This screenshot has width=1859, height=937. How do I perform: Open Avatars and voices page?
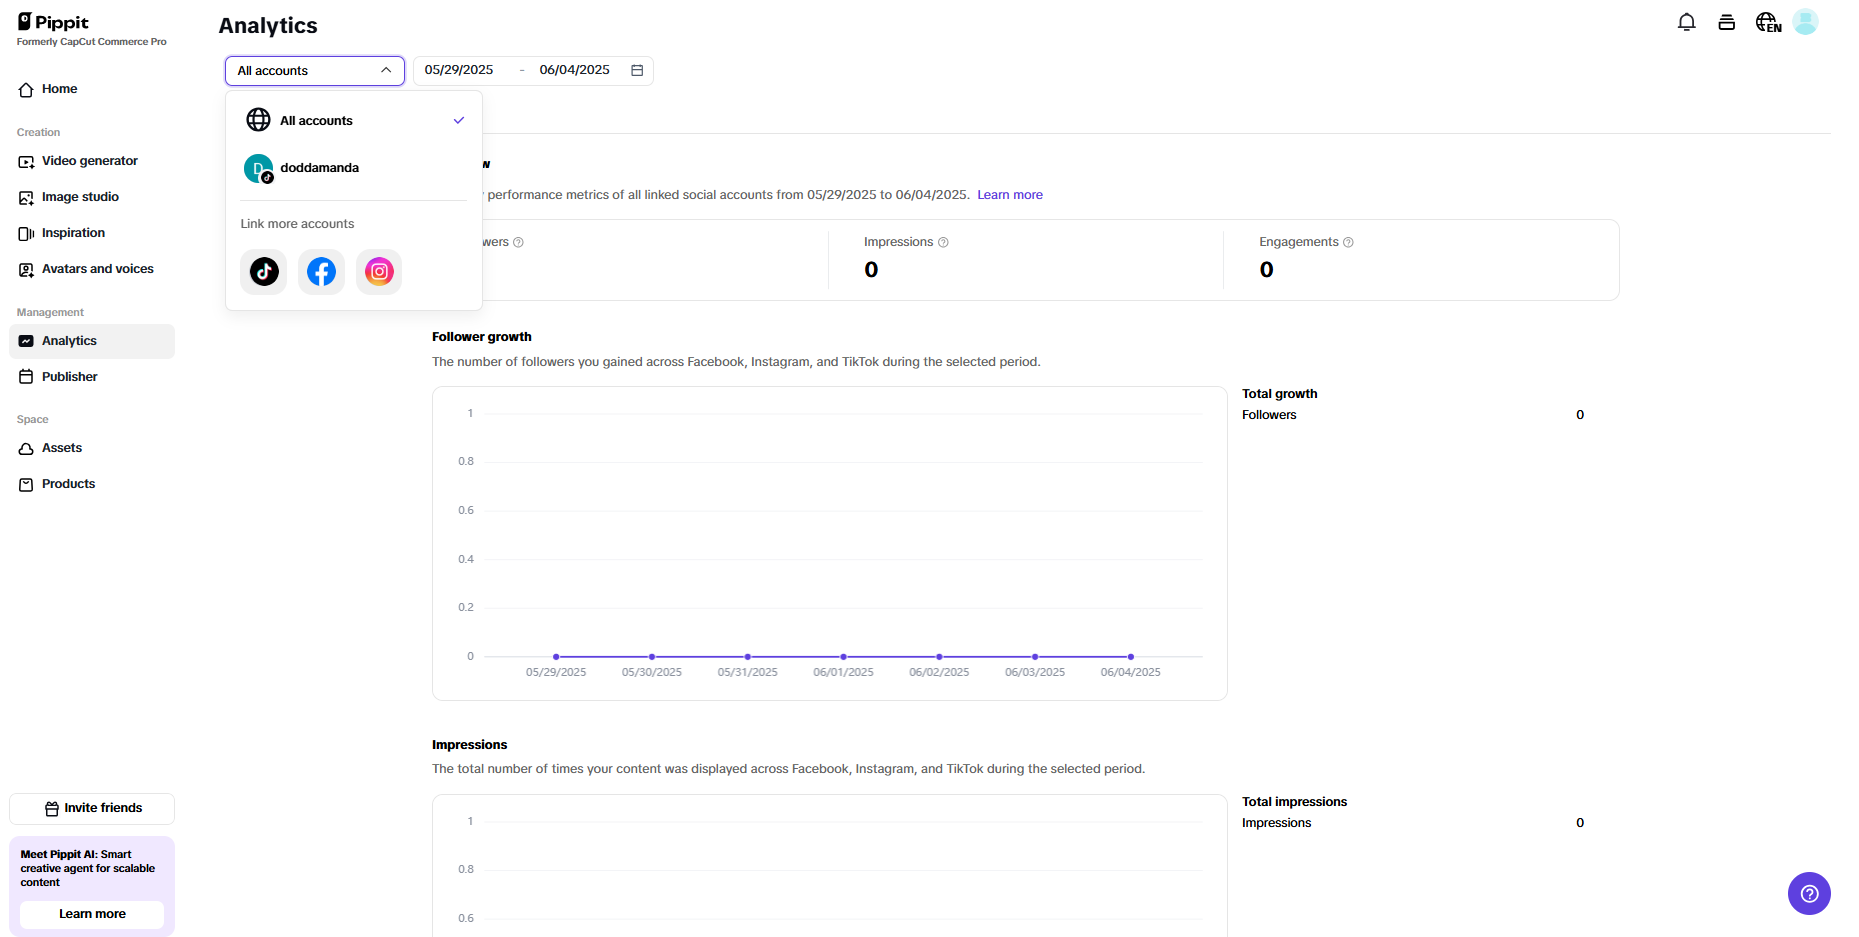(97, 269)
